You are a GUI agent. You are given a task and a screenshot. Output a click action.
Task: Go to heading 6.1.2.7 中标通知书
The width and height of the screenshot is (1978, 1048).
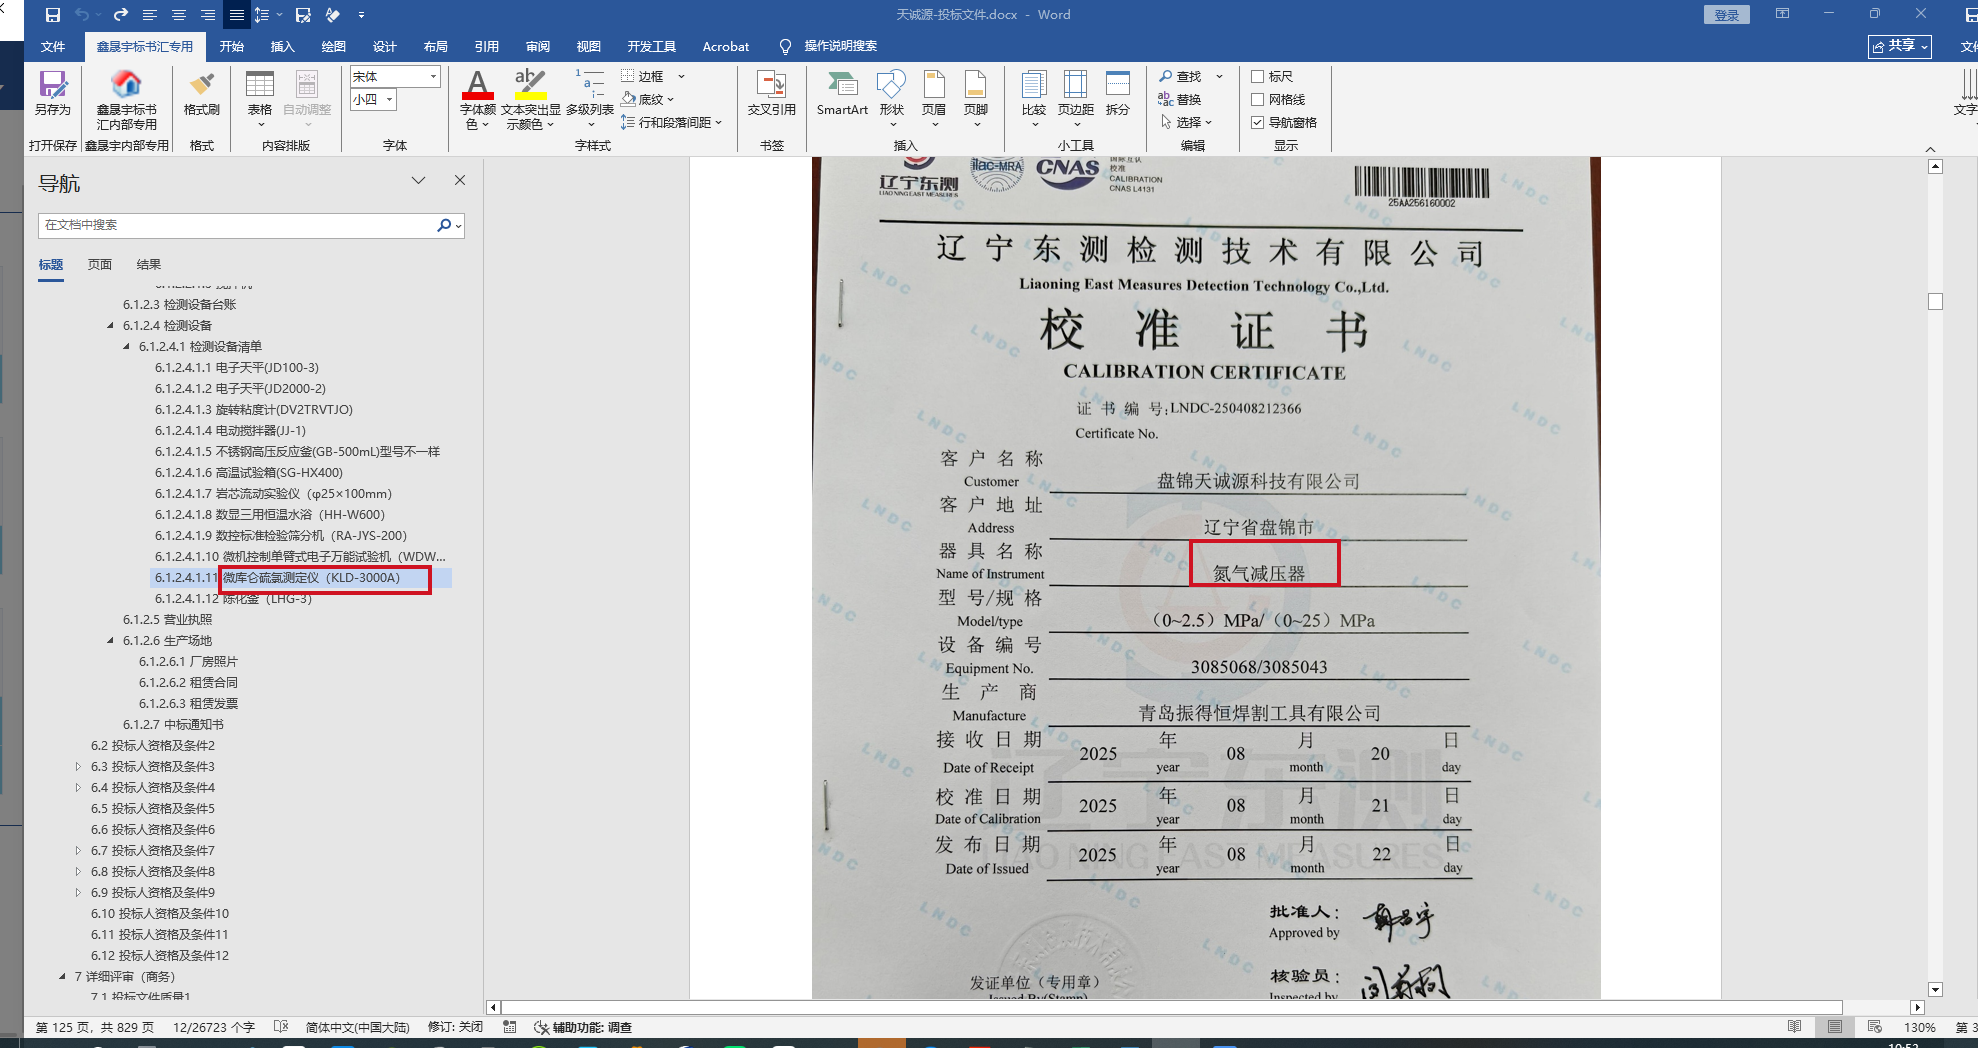click(173, 724)
